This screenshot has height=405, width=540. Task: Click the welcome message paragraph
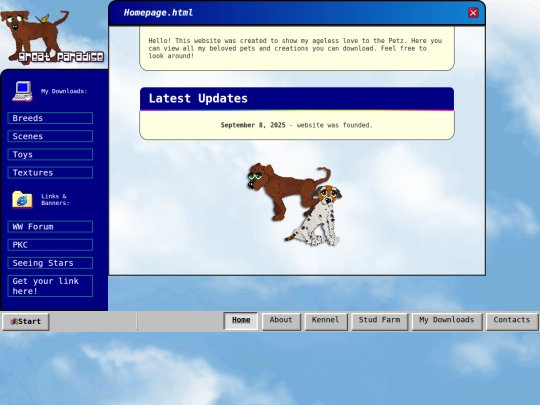[295, 48]
